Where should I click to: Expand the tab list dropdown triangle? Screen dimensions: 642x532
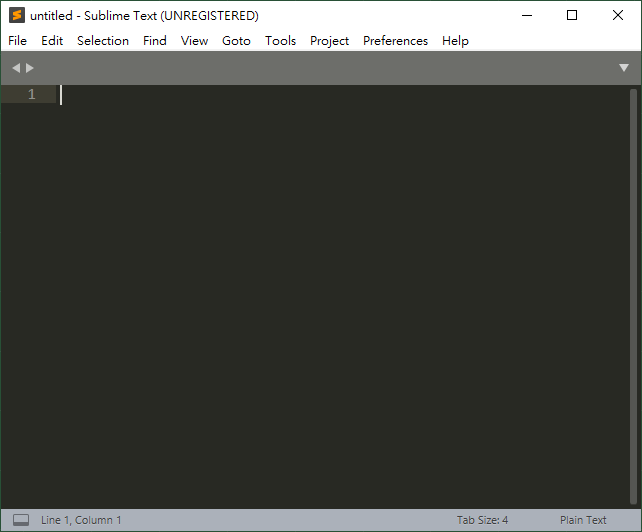pyautogui.click(x=624, y=68)
